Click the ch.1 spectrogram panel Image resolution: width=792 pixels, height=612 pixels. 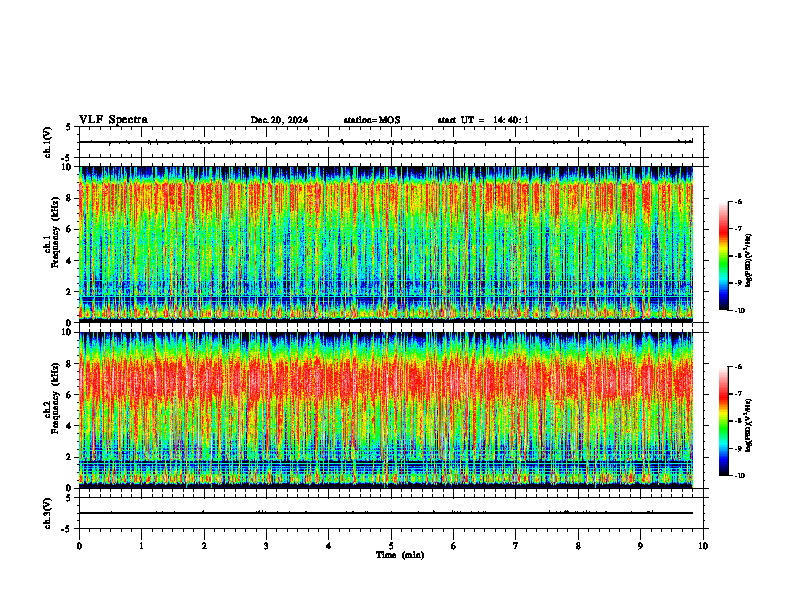pos(386,244)
